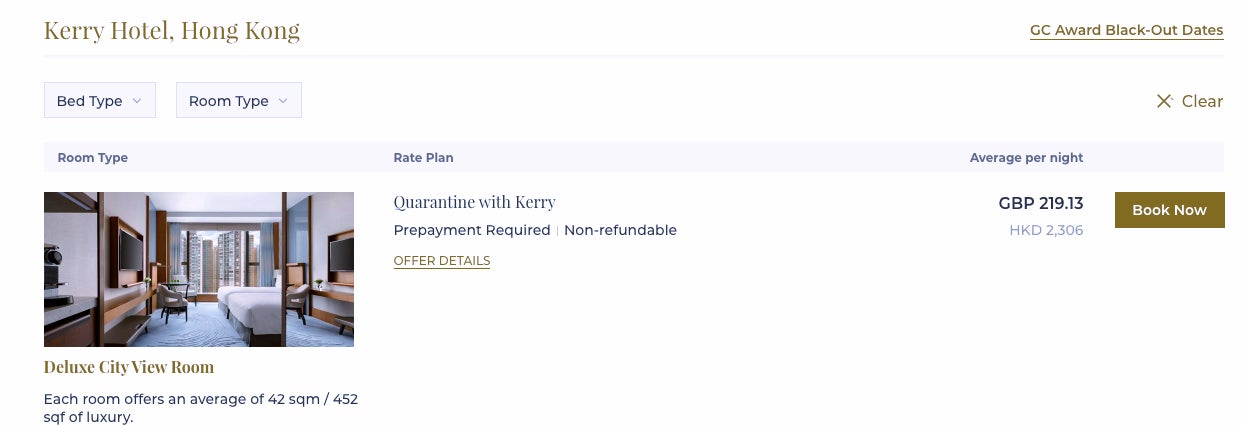The width and height of the screenshot is (1247, 426).
Task: Open the Bed Type filter dropdown
Action: pyautogui.click(x=100, y=100)
